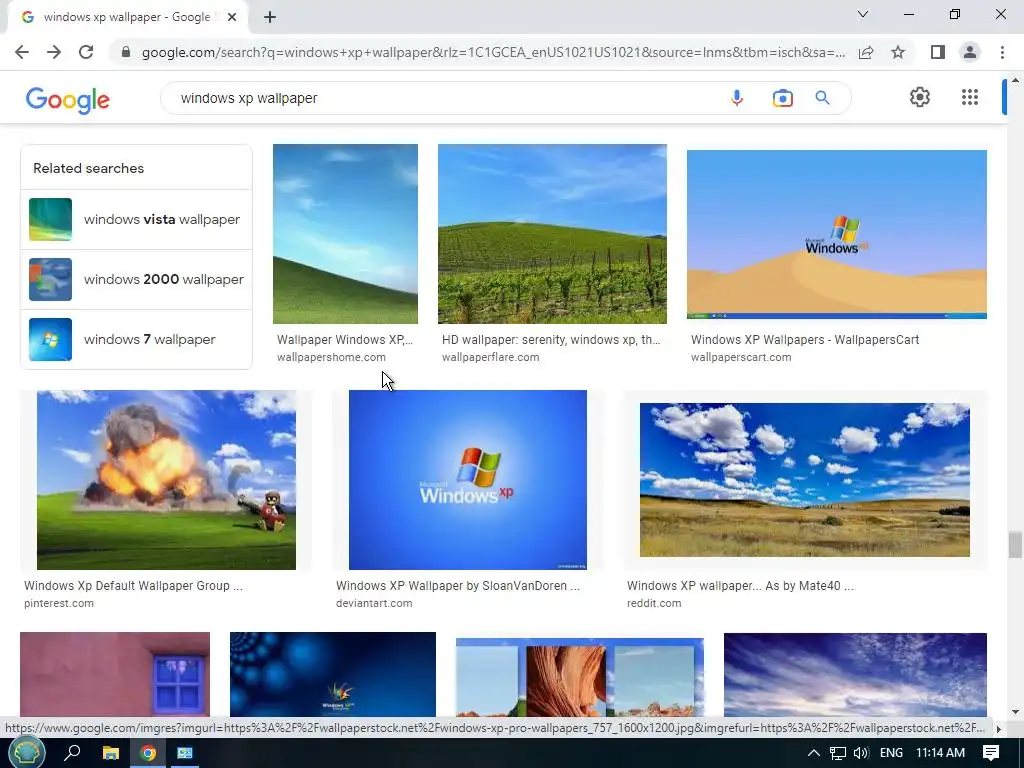Click wallpaperscart.com source link

pyautogui.click(x=741, y=357)
